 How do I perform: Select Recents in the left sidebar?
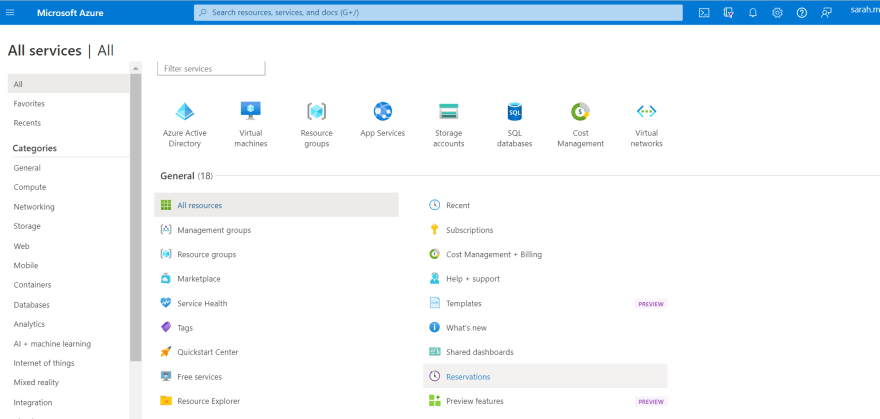[27, 123]
